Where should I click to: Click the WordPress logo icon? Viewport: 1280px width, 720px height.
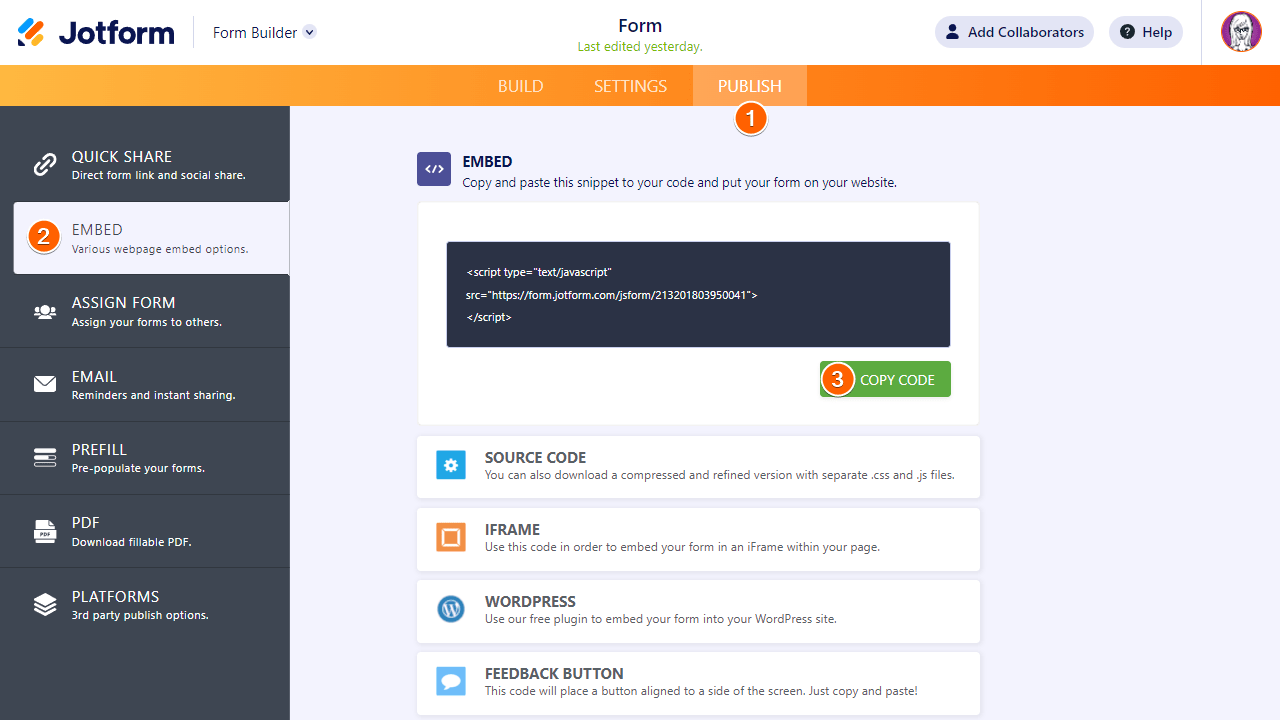point(451,609)
